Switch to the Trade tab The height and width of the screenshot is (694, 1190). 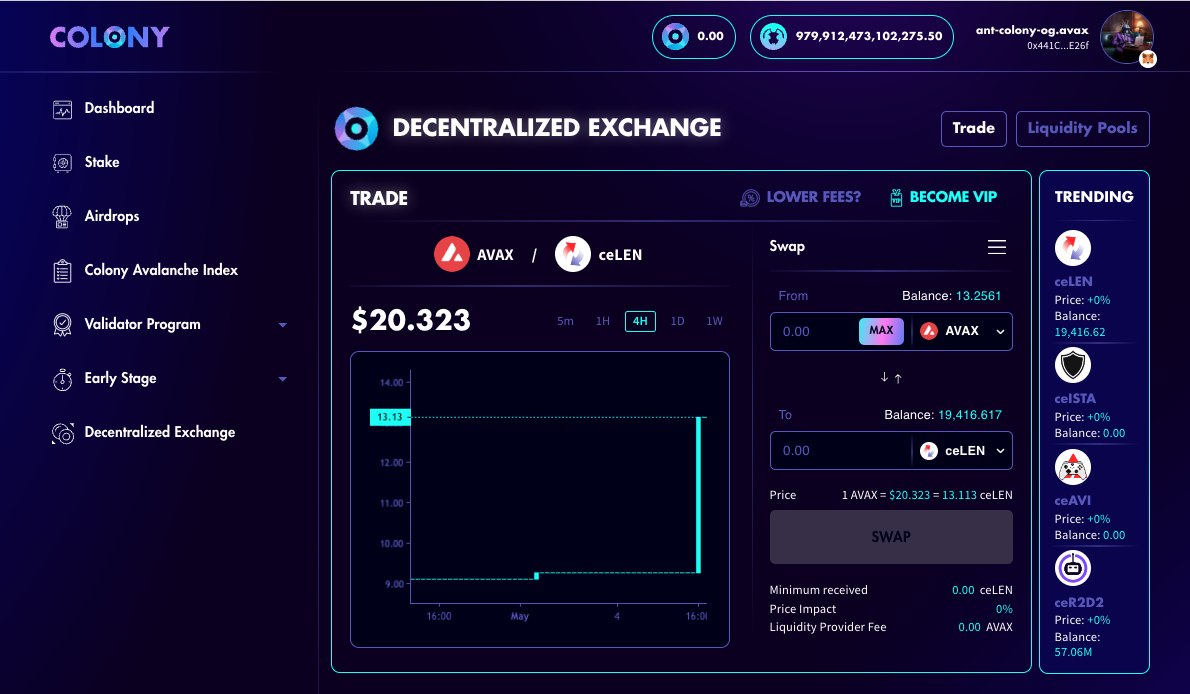point(974,128)
